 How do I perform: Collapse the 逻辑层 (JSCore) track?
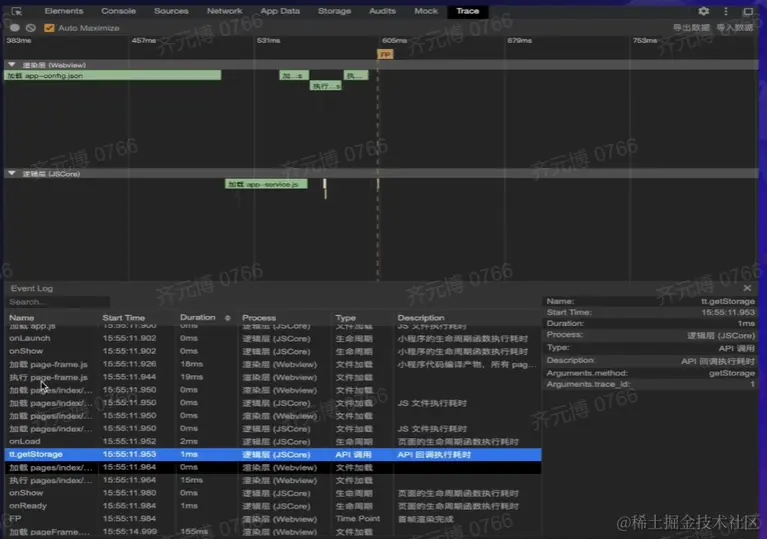tap(12, 173)
